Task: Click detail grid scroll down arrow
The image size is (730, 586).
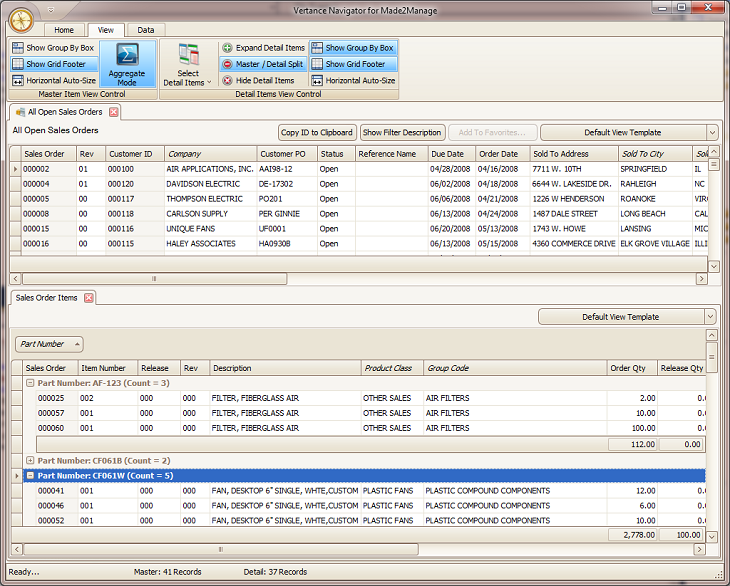Action: (711, 537)
